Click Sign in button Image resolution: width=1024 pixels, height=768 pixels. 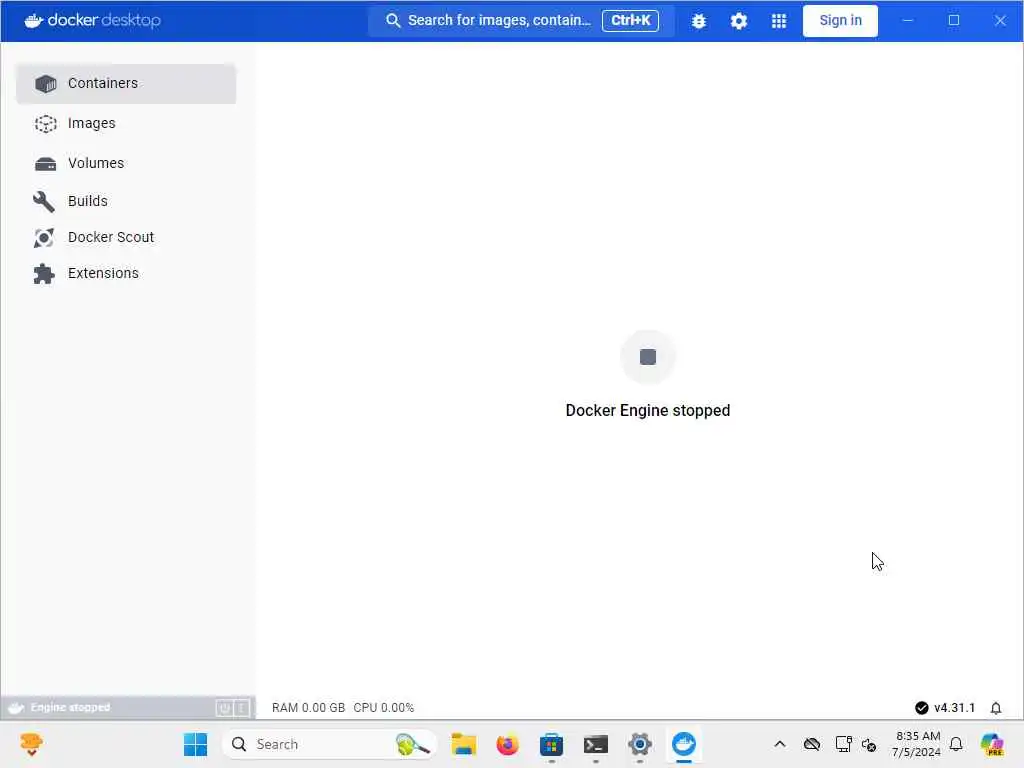click(x=840, y=21)
